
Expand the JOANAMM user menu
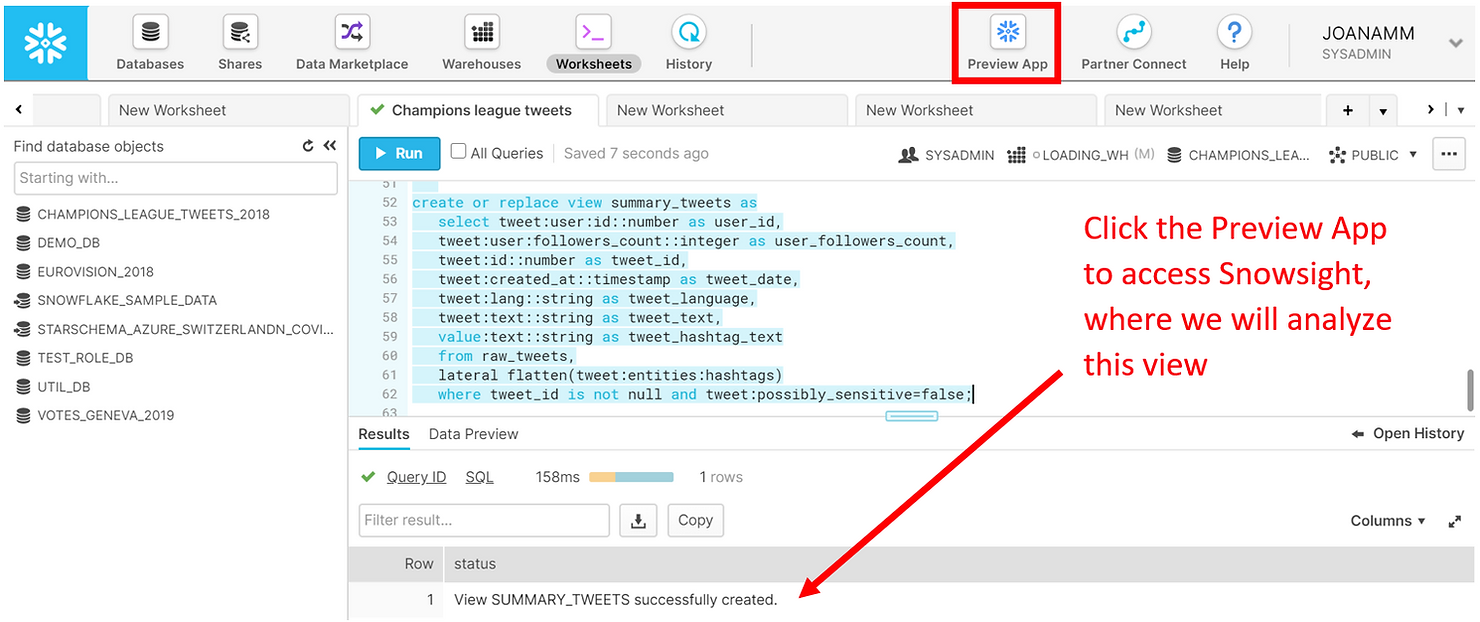tap(1456, 43)
